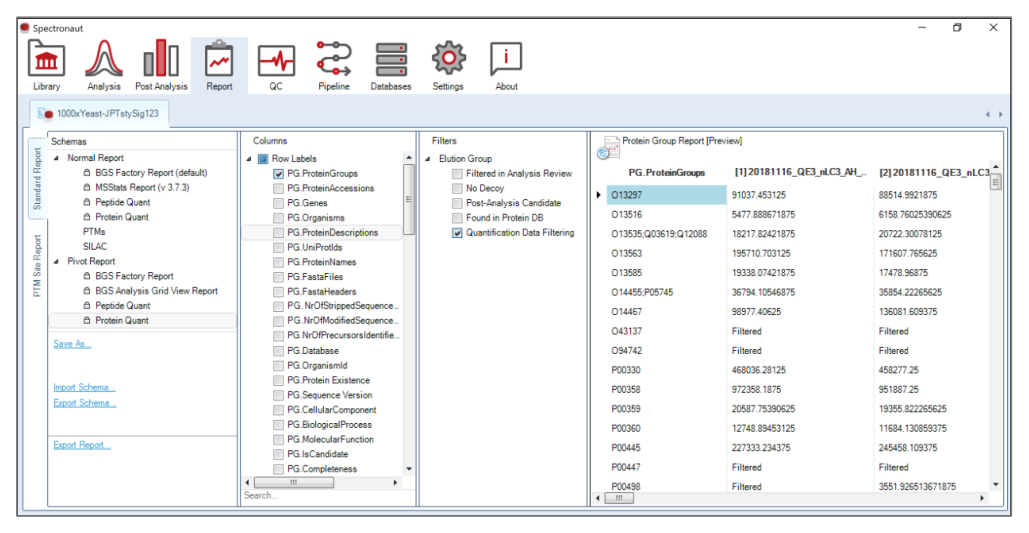Click lock icon beside BGS Factory Report (default)
Screen dimensions: 1029x533
pos(87,173)
